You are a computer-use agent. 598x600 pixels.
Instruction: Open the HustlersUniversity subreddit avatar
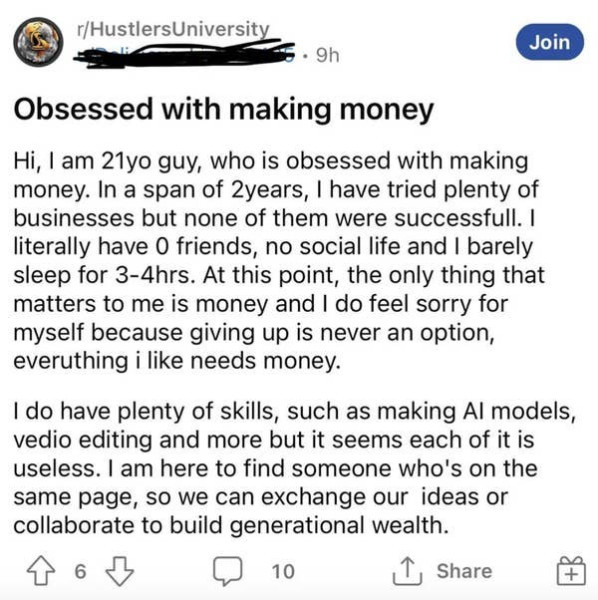(x=38, y=42)
